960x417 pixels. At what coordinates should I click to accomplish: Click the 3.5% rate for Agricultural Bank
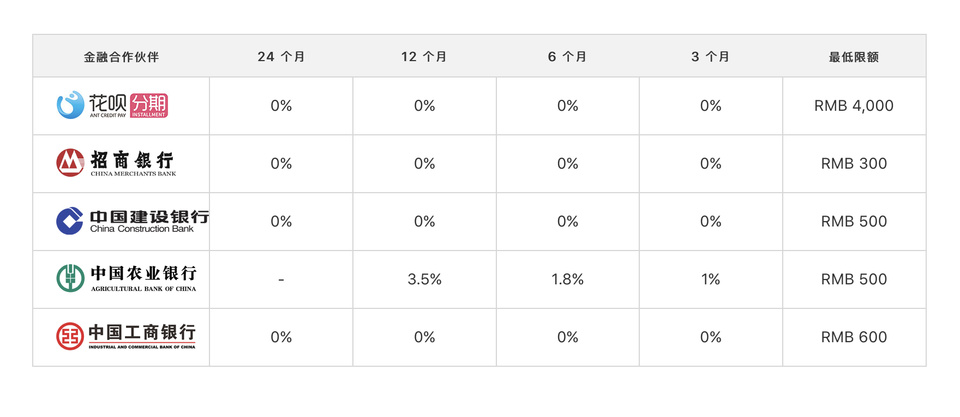[424, 280]
